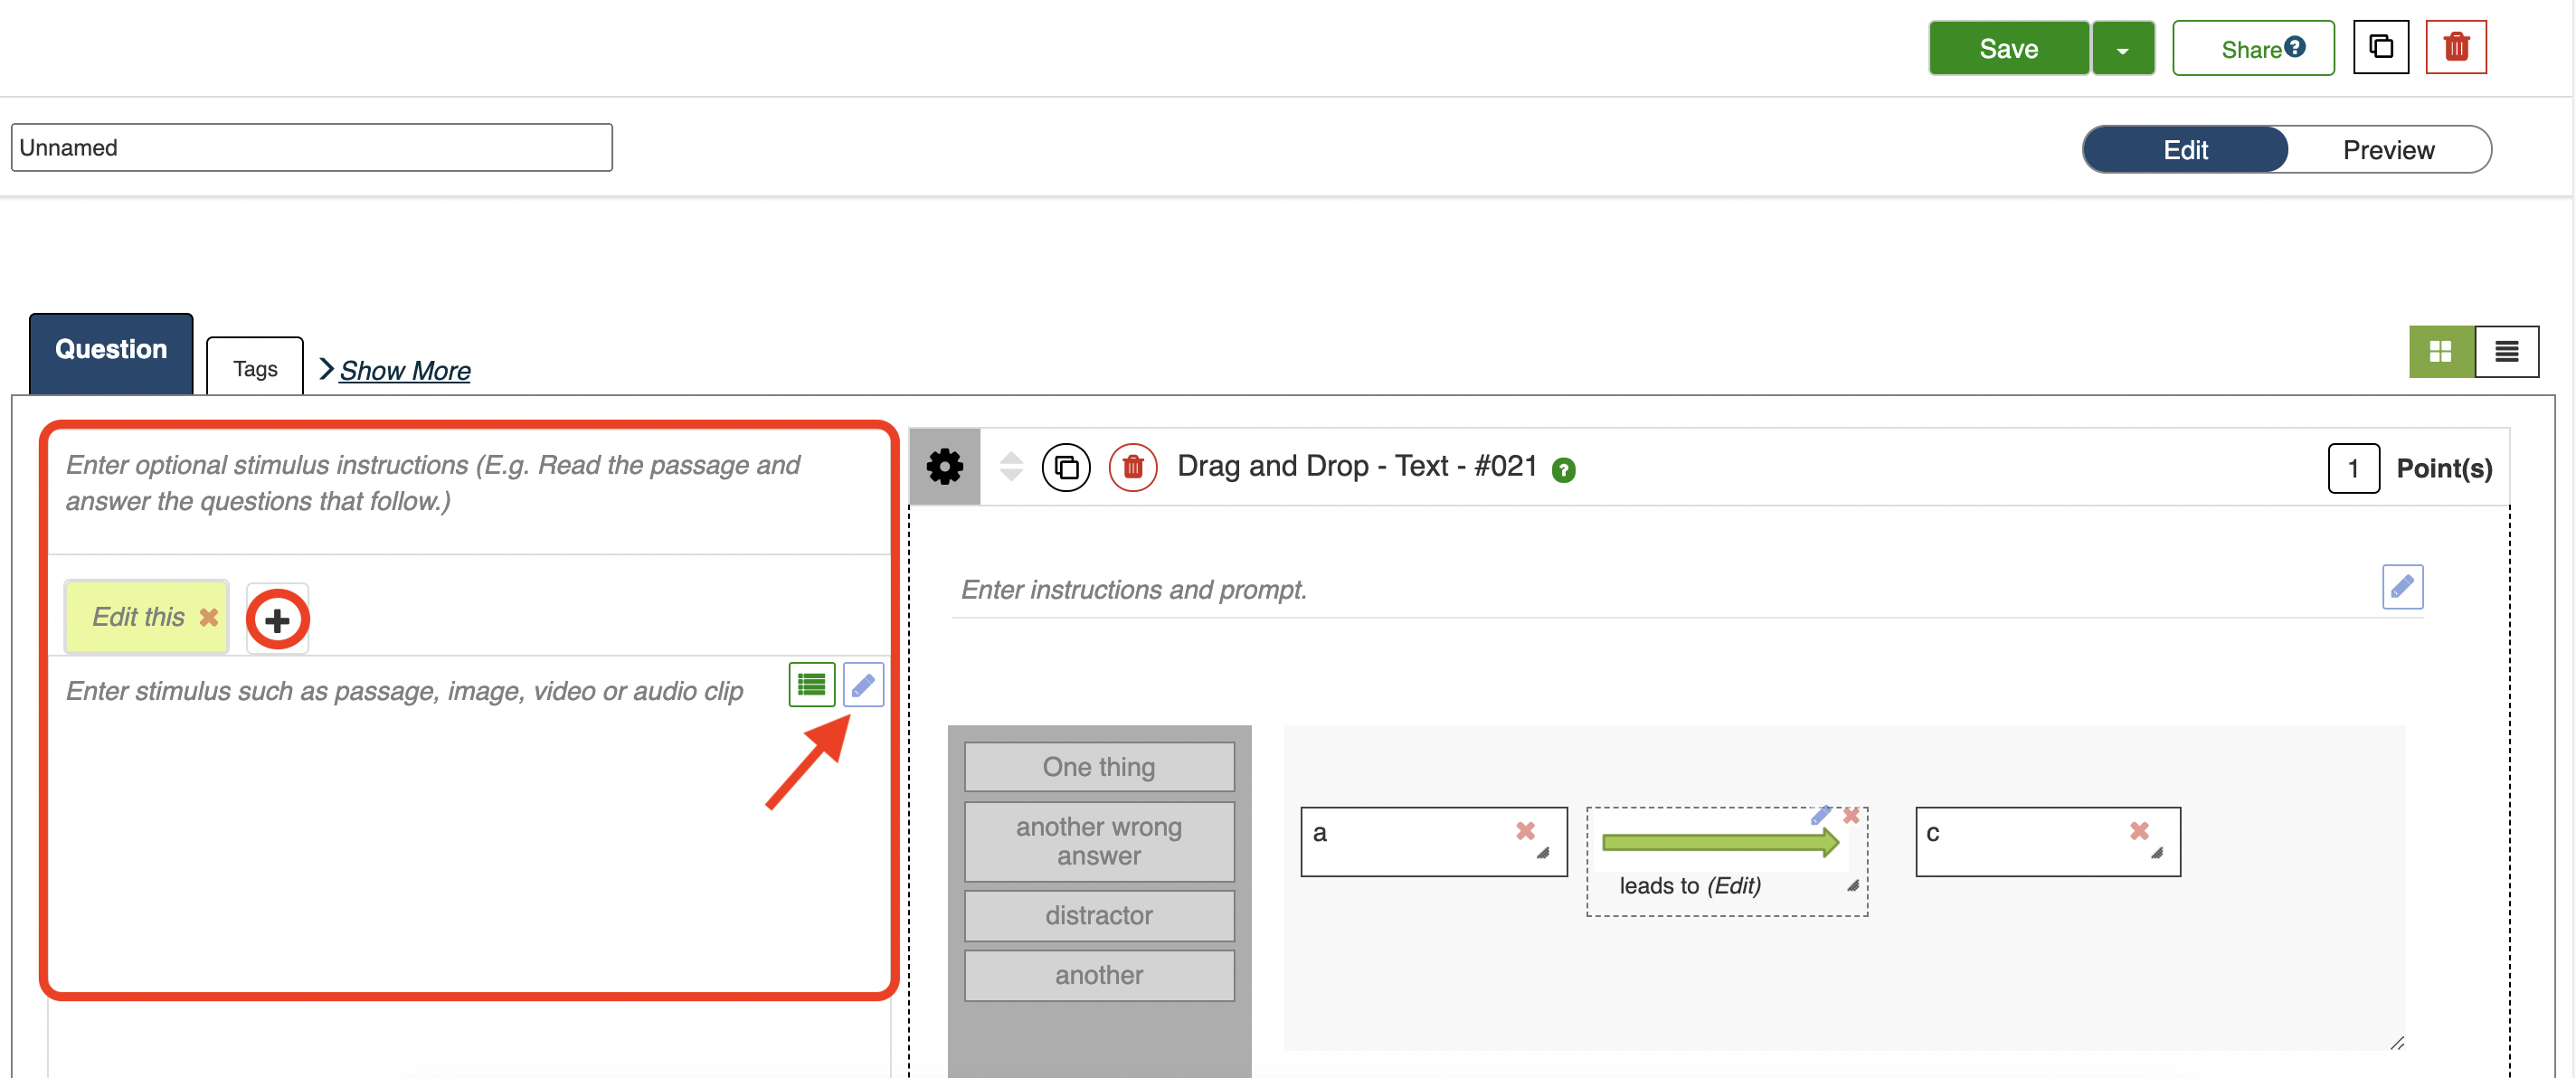Click the green Save button
The height and width of the screenshot is (1078, 2576).
coord(2007,49)
